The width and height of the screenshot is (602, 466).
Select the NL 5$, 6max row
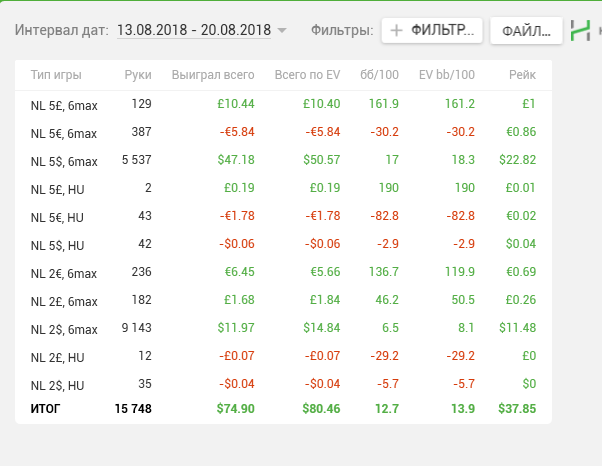tap(64, 160)
